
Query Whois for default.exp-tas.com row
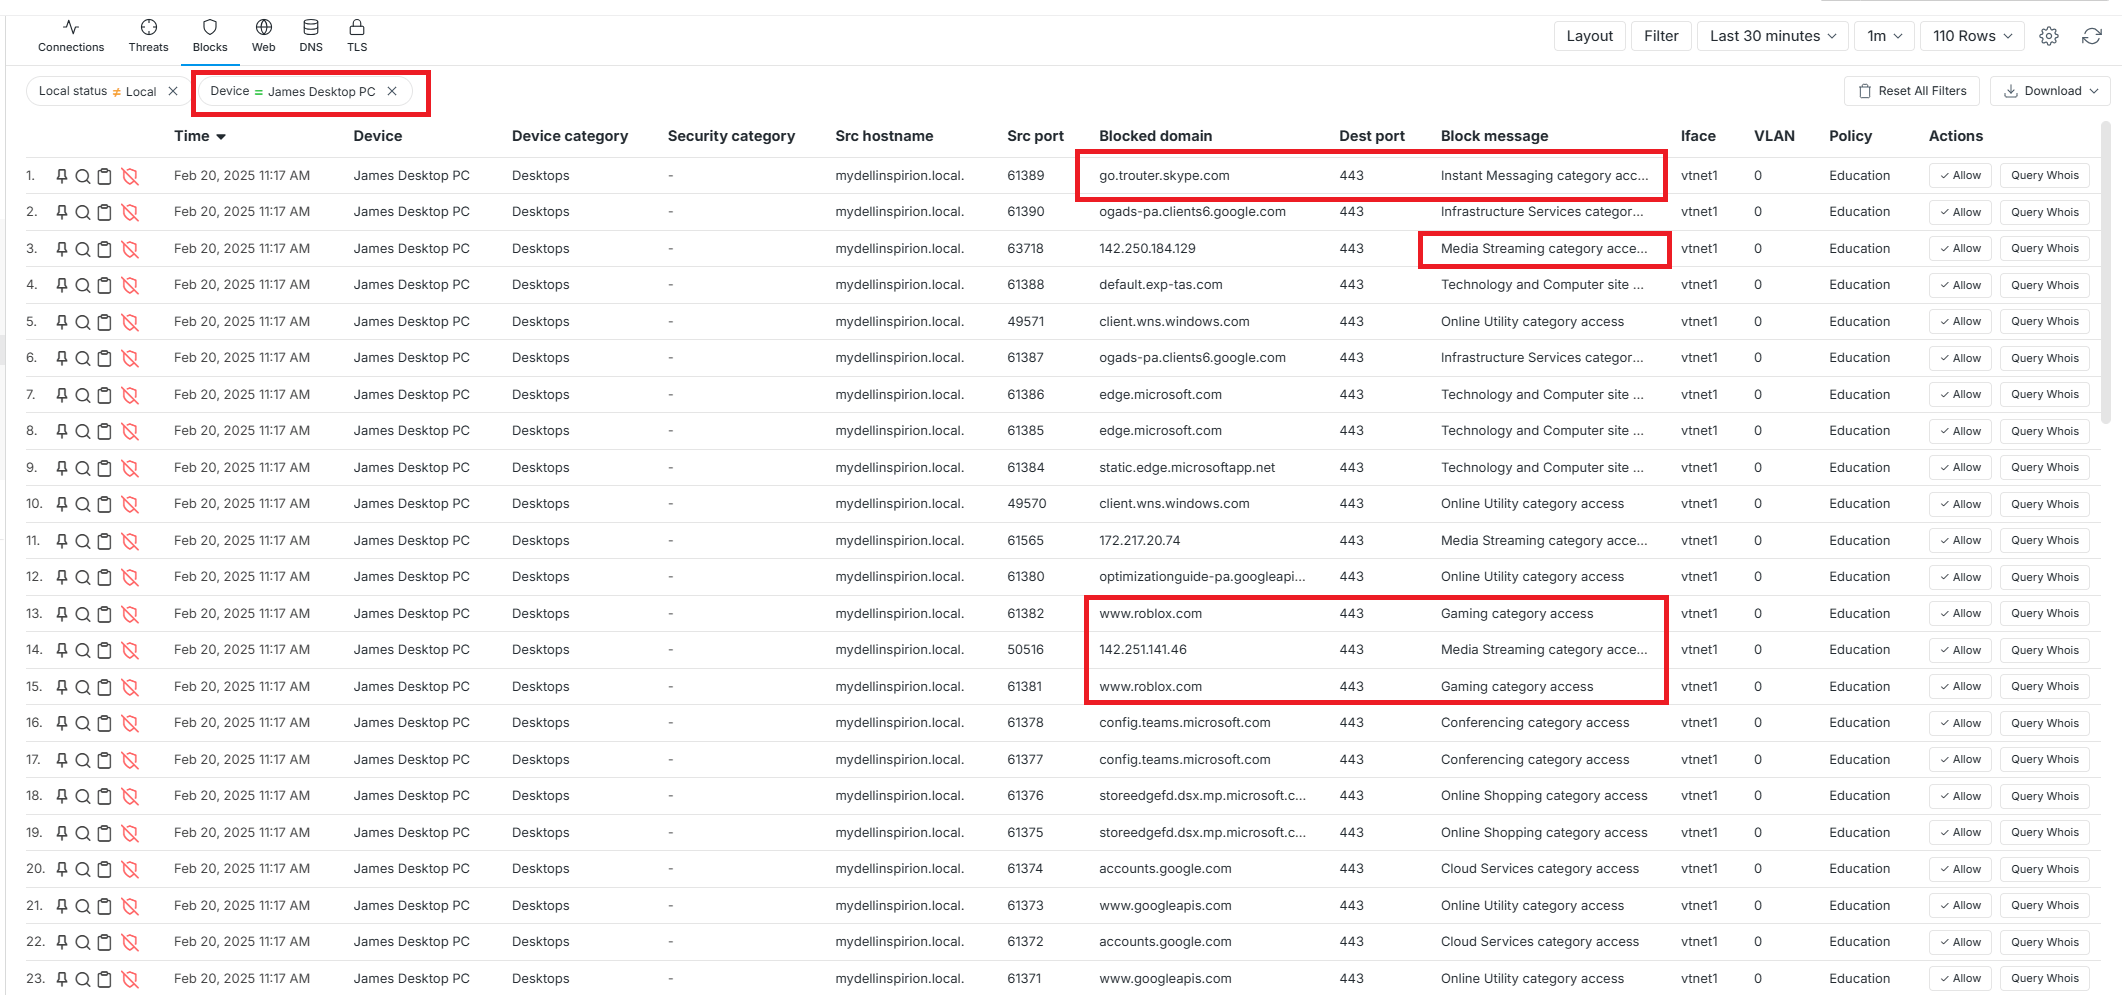tap(2044, 285)
